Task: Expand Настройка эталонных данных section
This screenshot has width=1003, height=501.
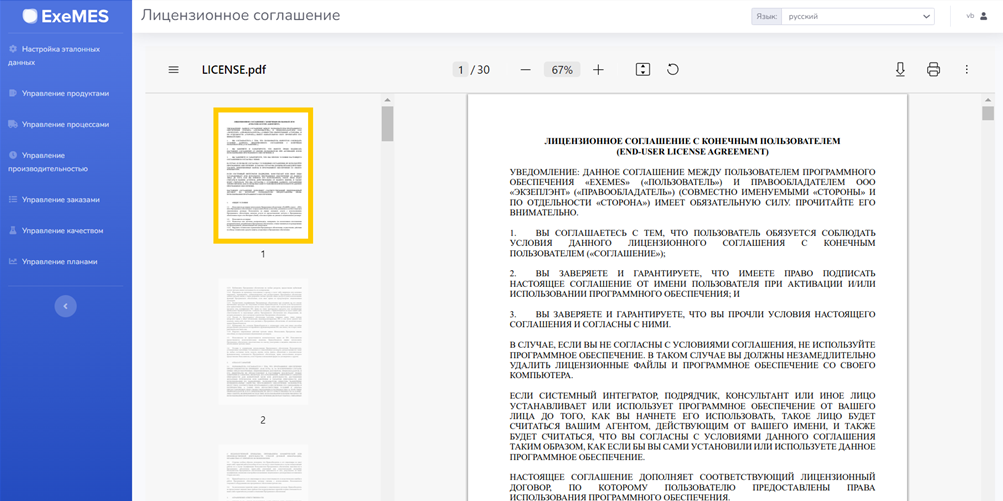Action: click(x=60, y=55)
